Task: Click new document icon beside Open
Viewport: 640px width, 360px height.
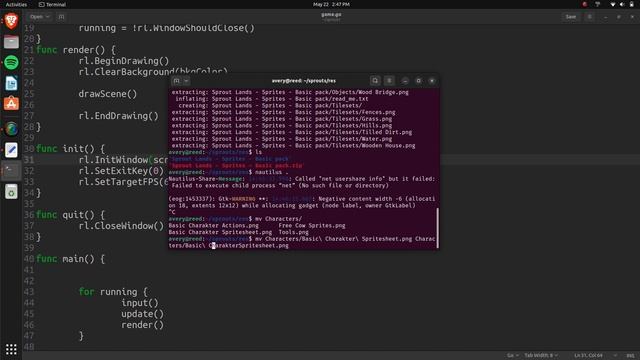Action: [61, 17]
